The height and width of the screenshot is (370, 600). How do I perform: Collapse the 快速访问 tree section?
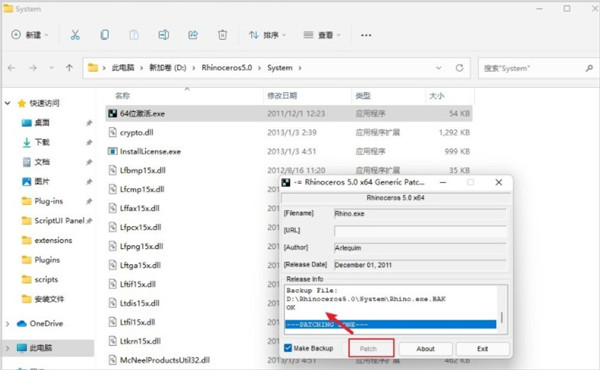coord(7,103)
